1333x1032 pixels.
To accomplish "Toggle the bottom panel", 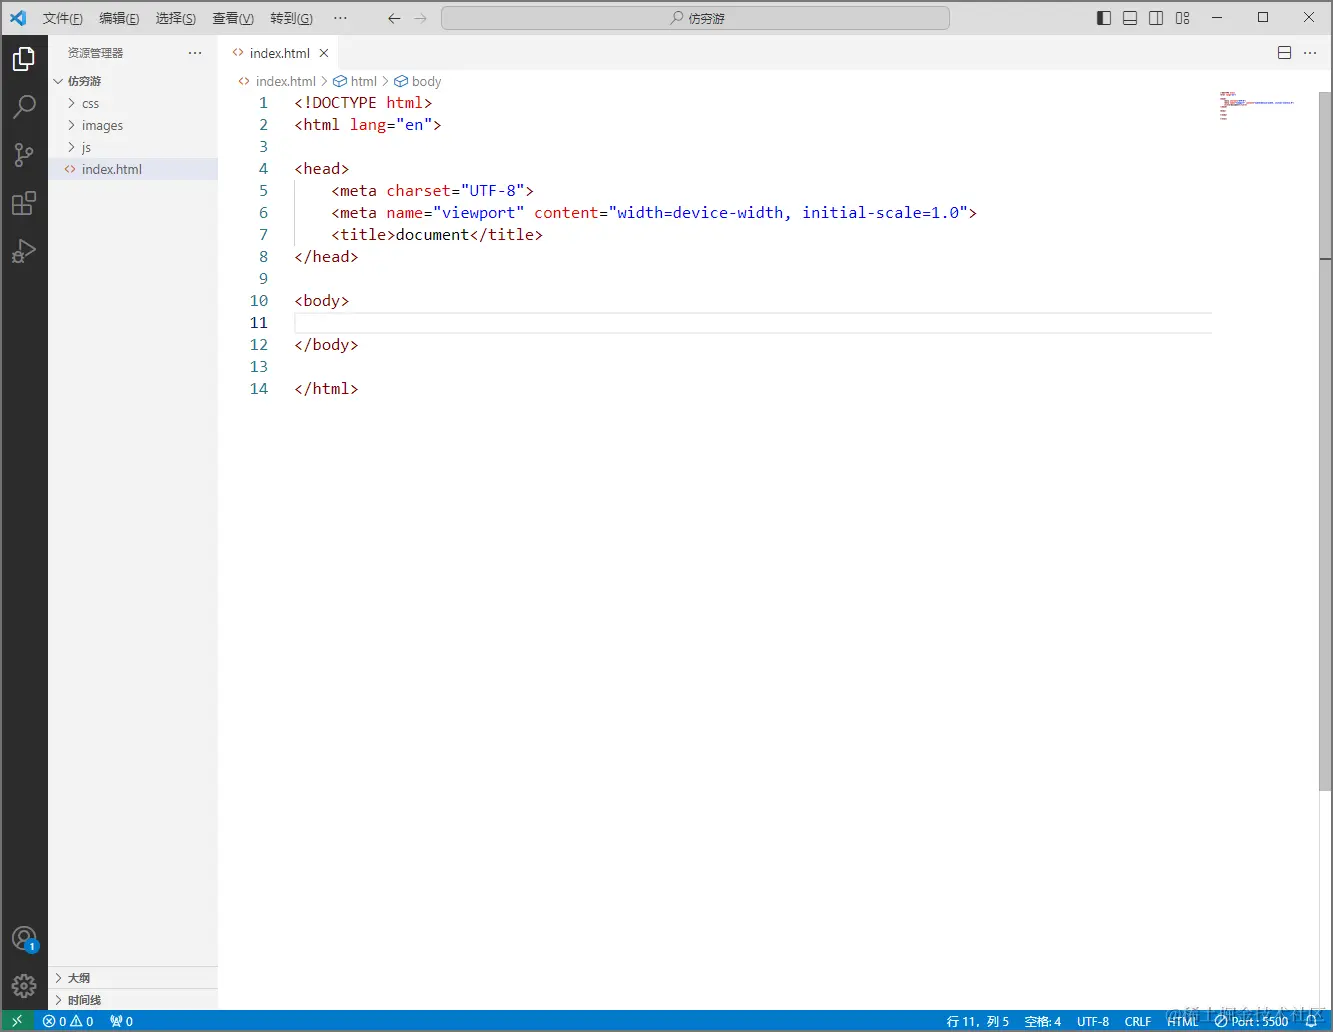I will [1130, 18].
